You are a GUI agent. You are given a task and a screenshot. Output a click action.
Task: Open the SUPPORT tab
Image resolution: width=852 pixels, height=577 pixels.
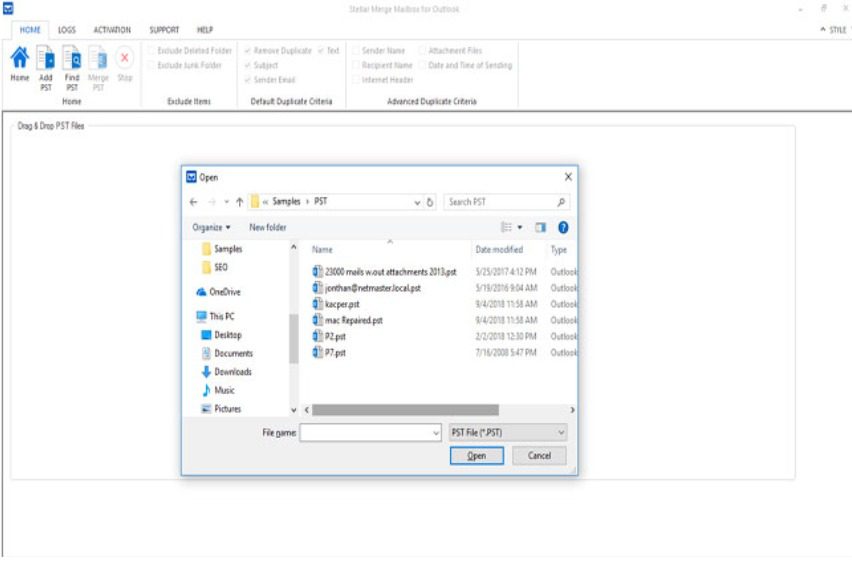click(x=164, y=30)
